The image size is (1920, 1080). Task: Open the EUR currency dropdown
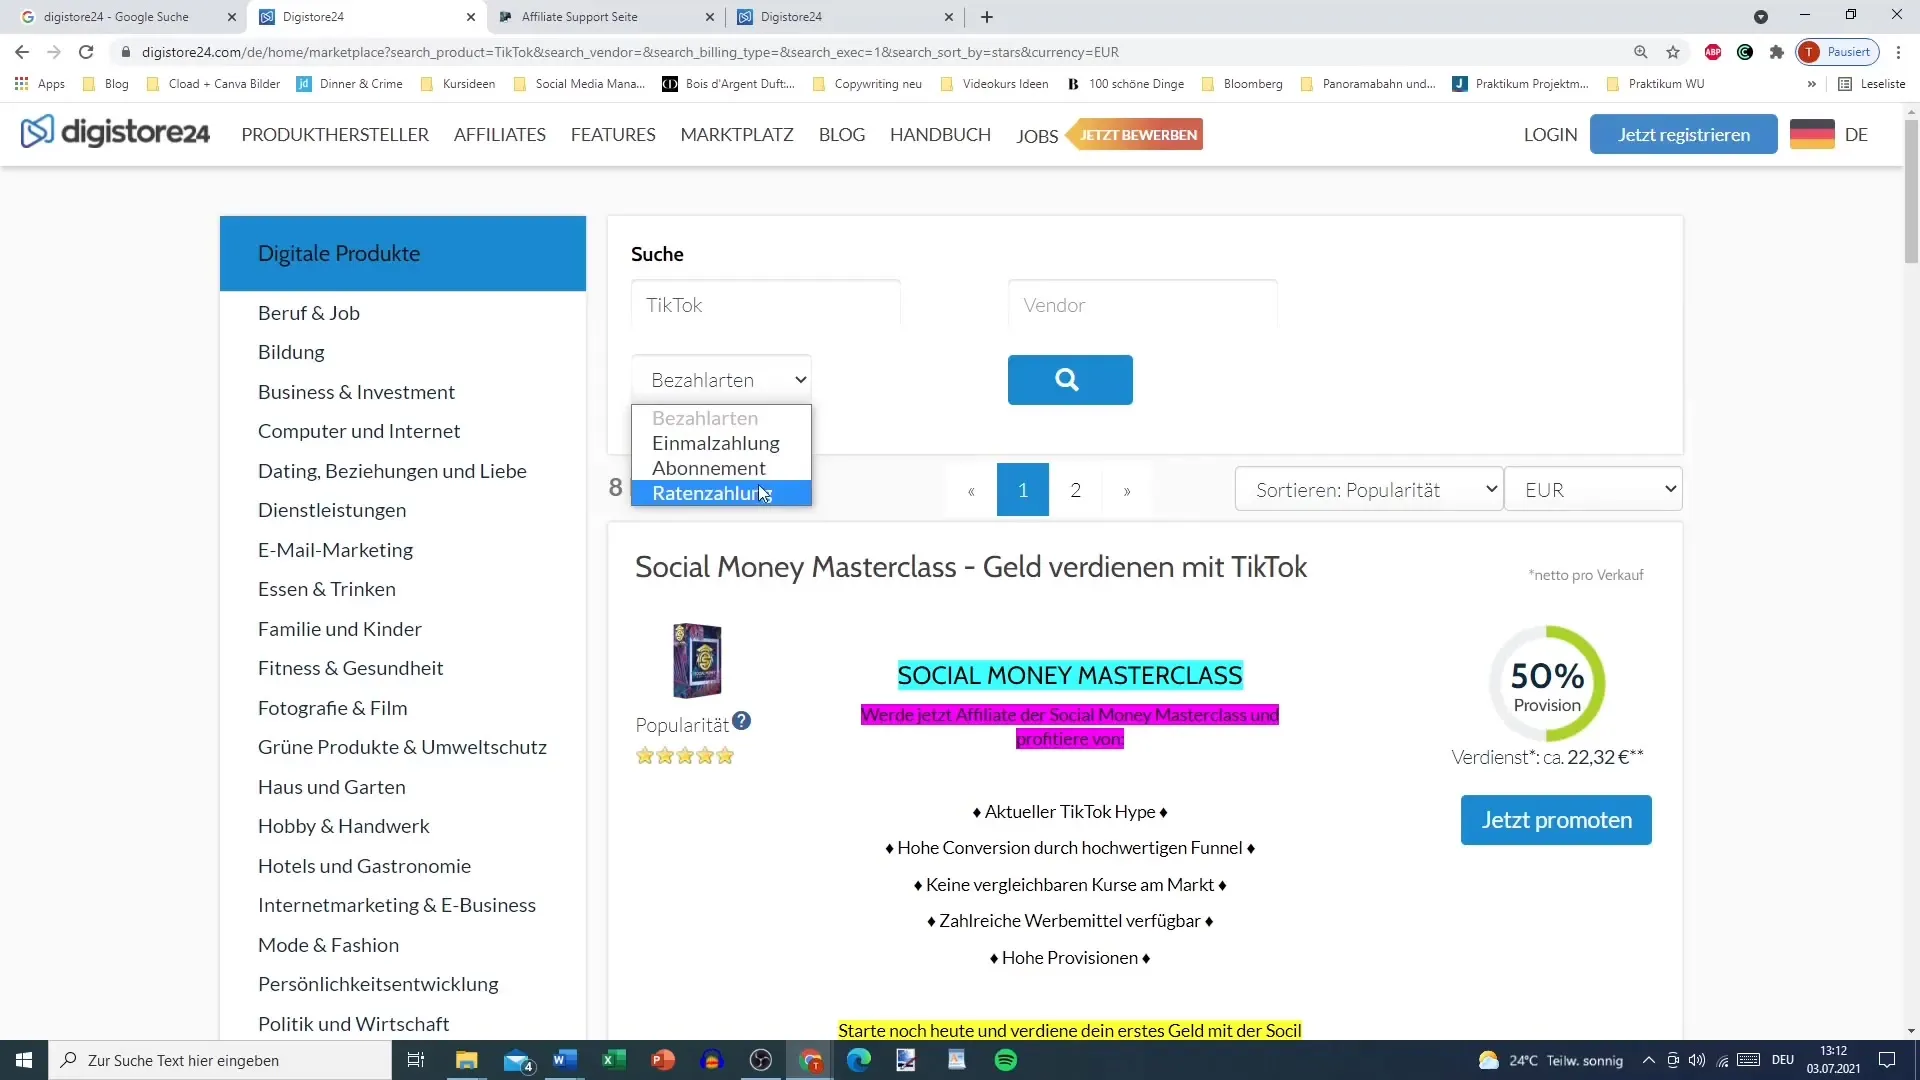[1593, 490]
